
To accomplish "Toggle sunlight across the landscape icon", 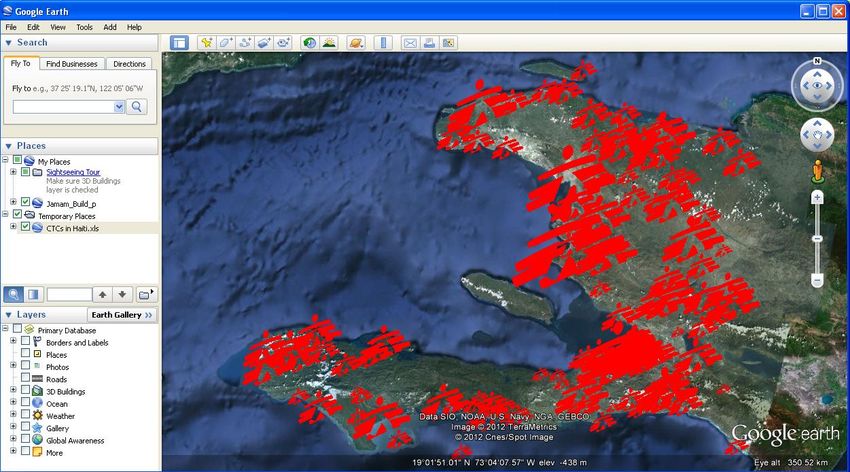I will [x=329, y=43].
